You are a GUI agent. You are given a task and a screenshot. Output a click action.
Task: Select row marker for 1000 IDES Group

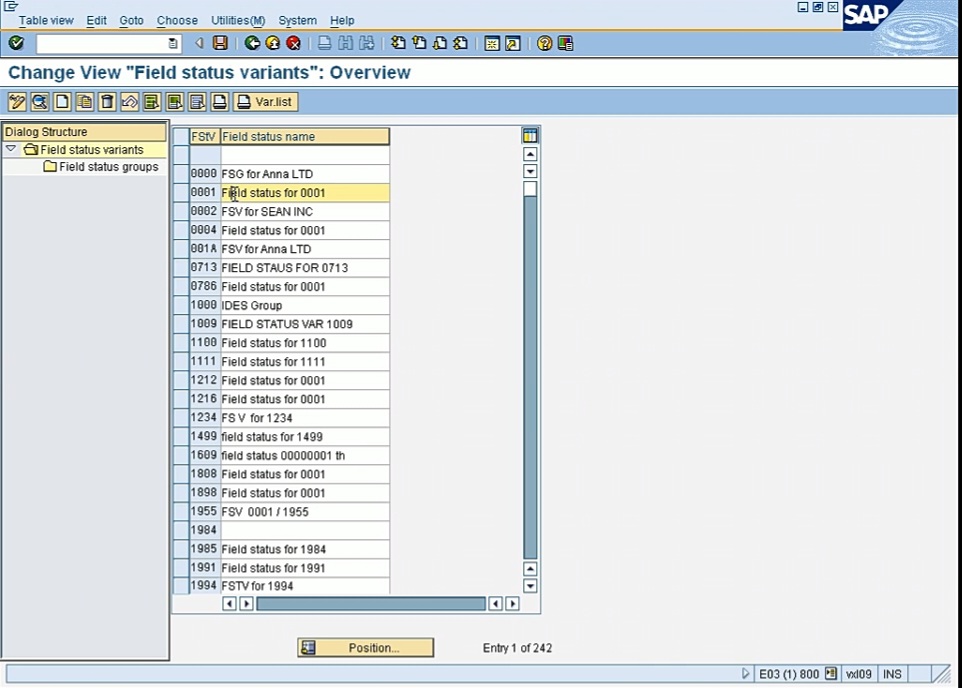(x=181, y=305)
